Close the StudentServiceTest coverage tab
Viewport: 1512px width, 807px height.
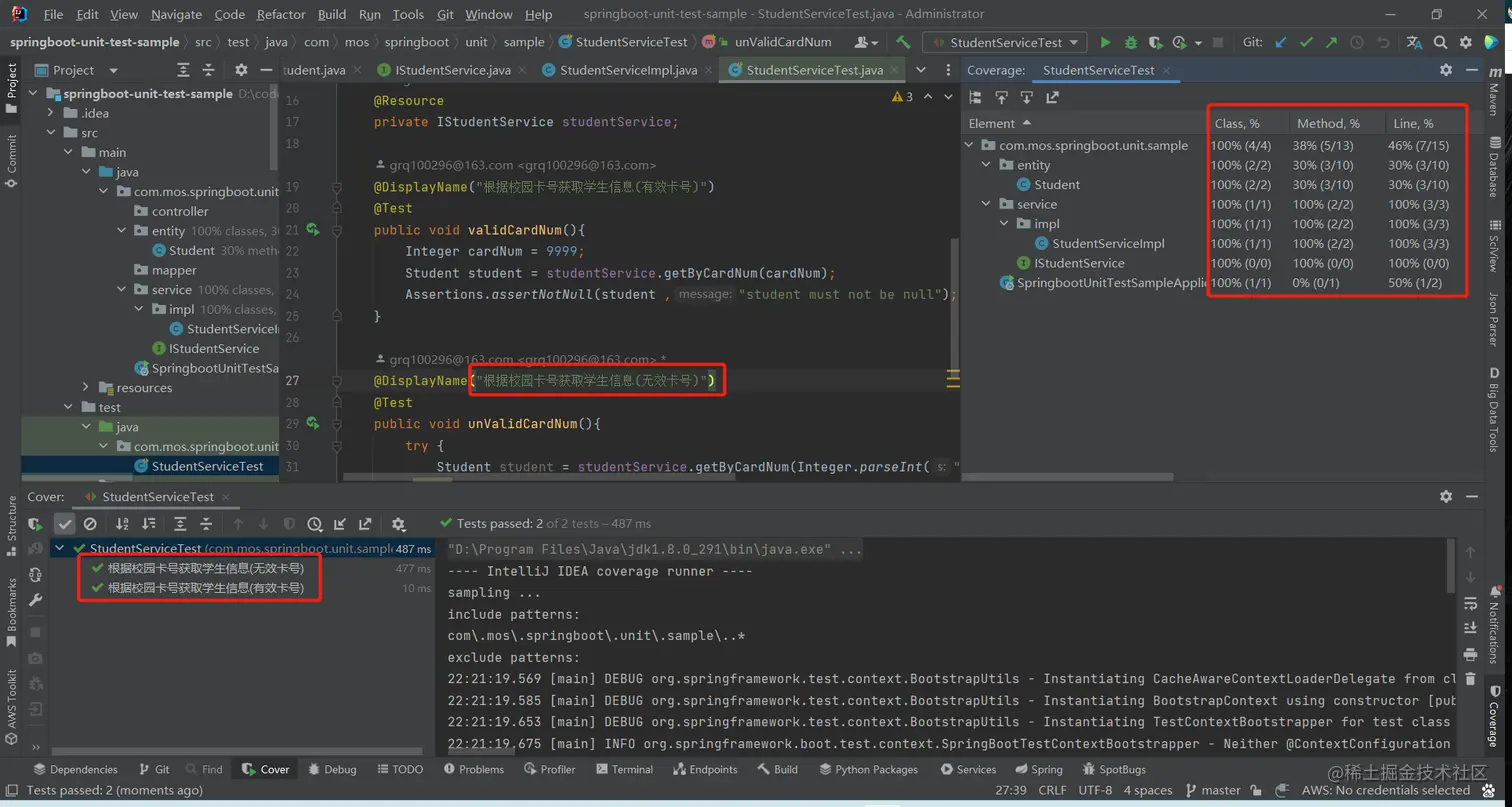(1166, 71)
